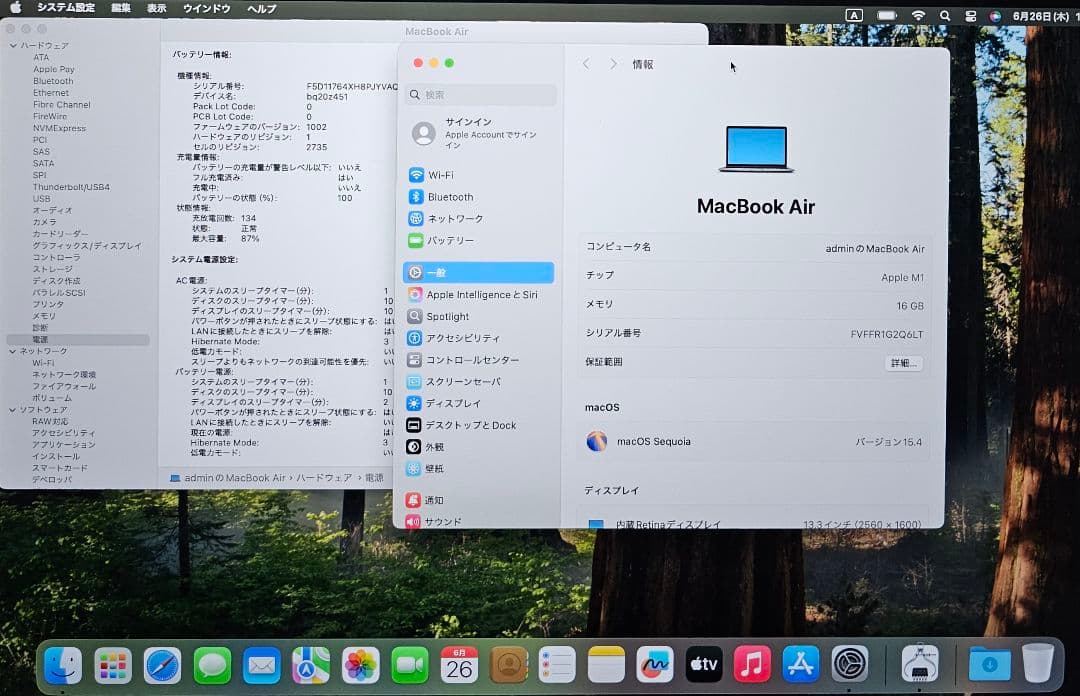Open Finder from the Dock
The height and width of the screenshot is (696, 1080).
pyautogui.click(x=63, y=665)
